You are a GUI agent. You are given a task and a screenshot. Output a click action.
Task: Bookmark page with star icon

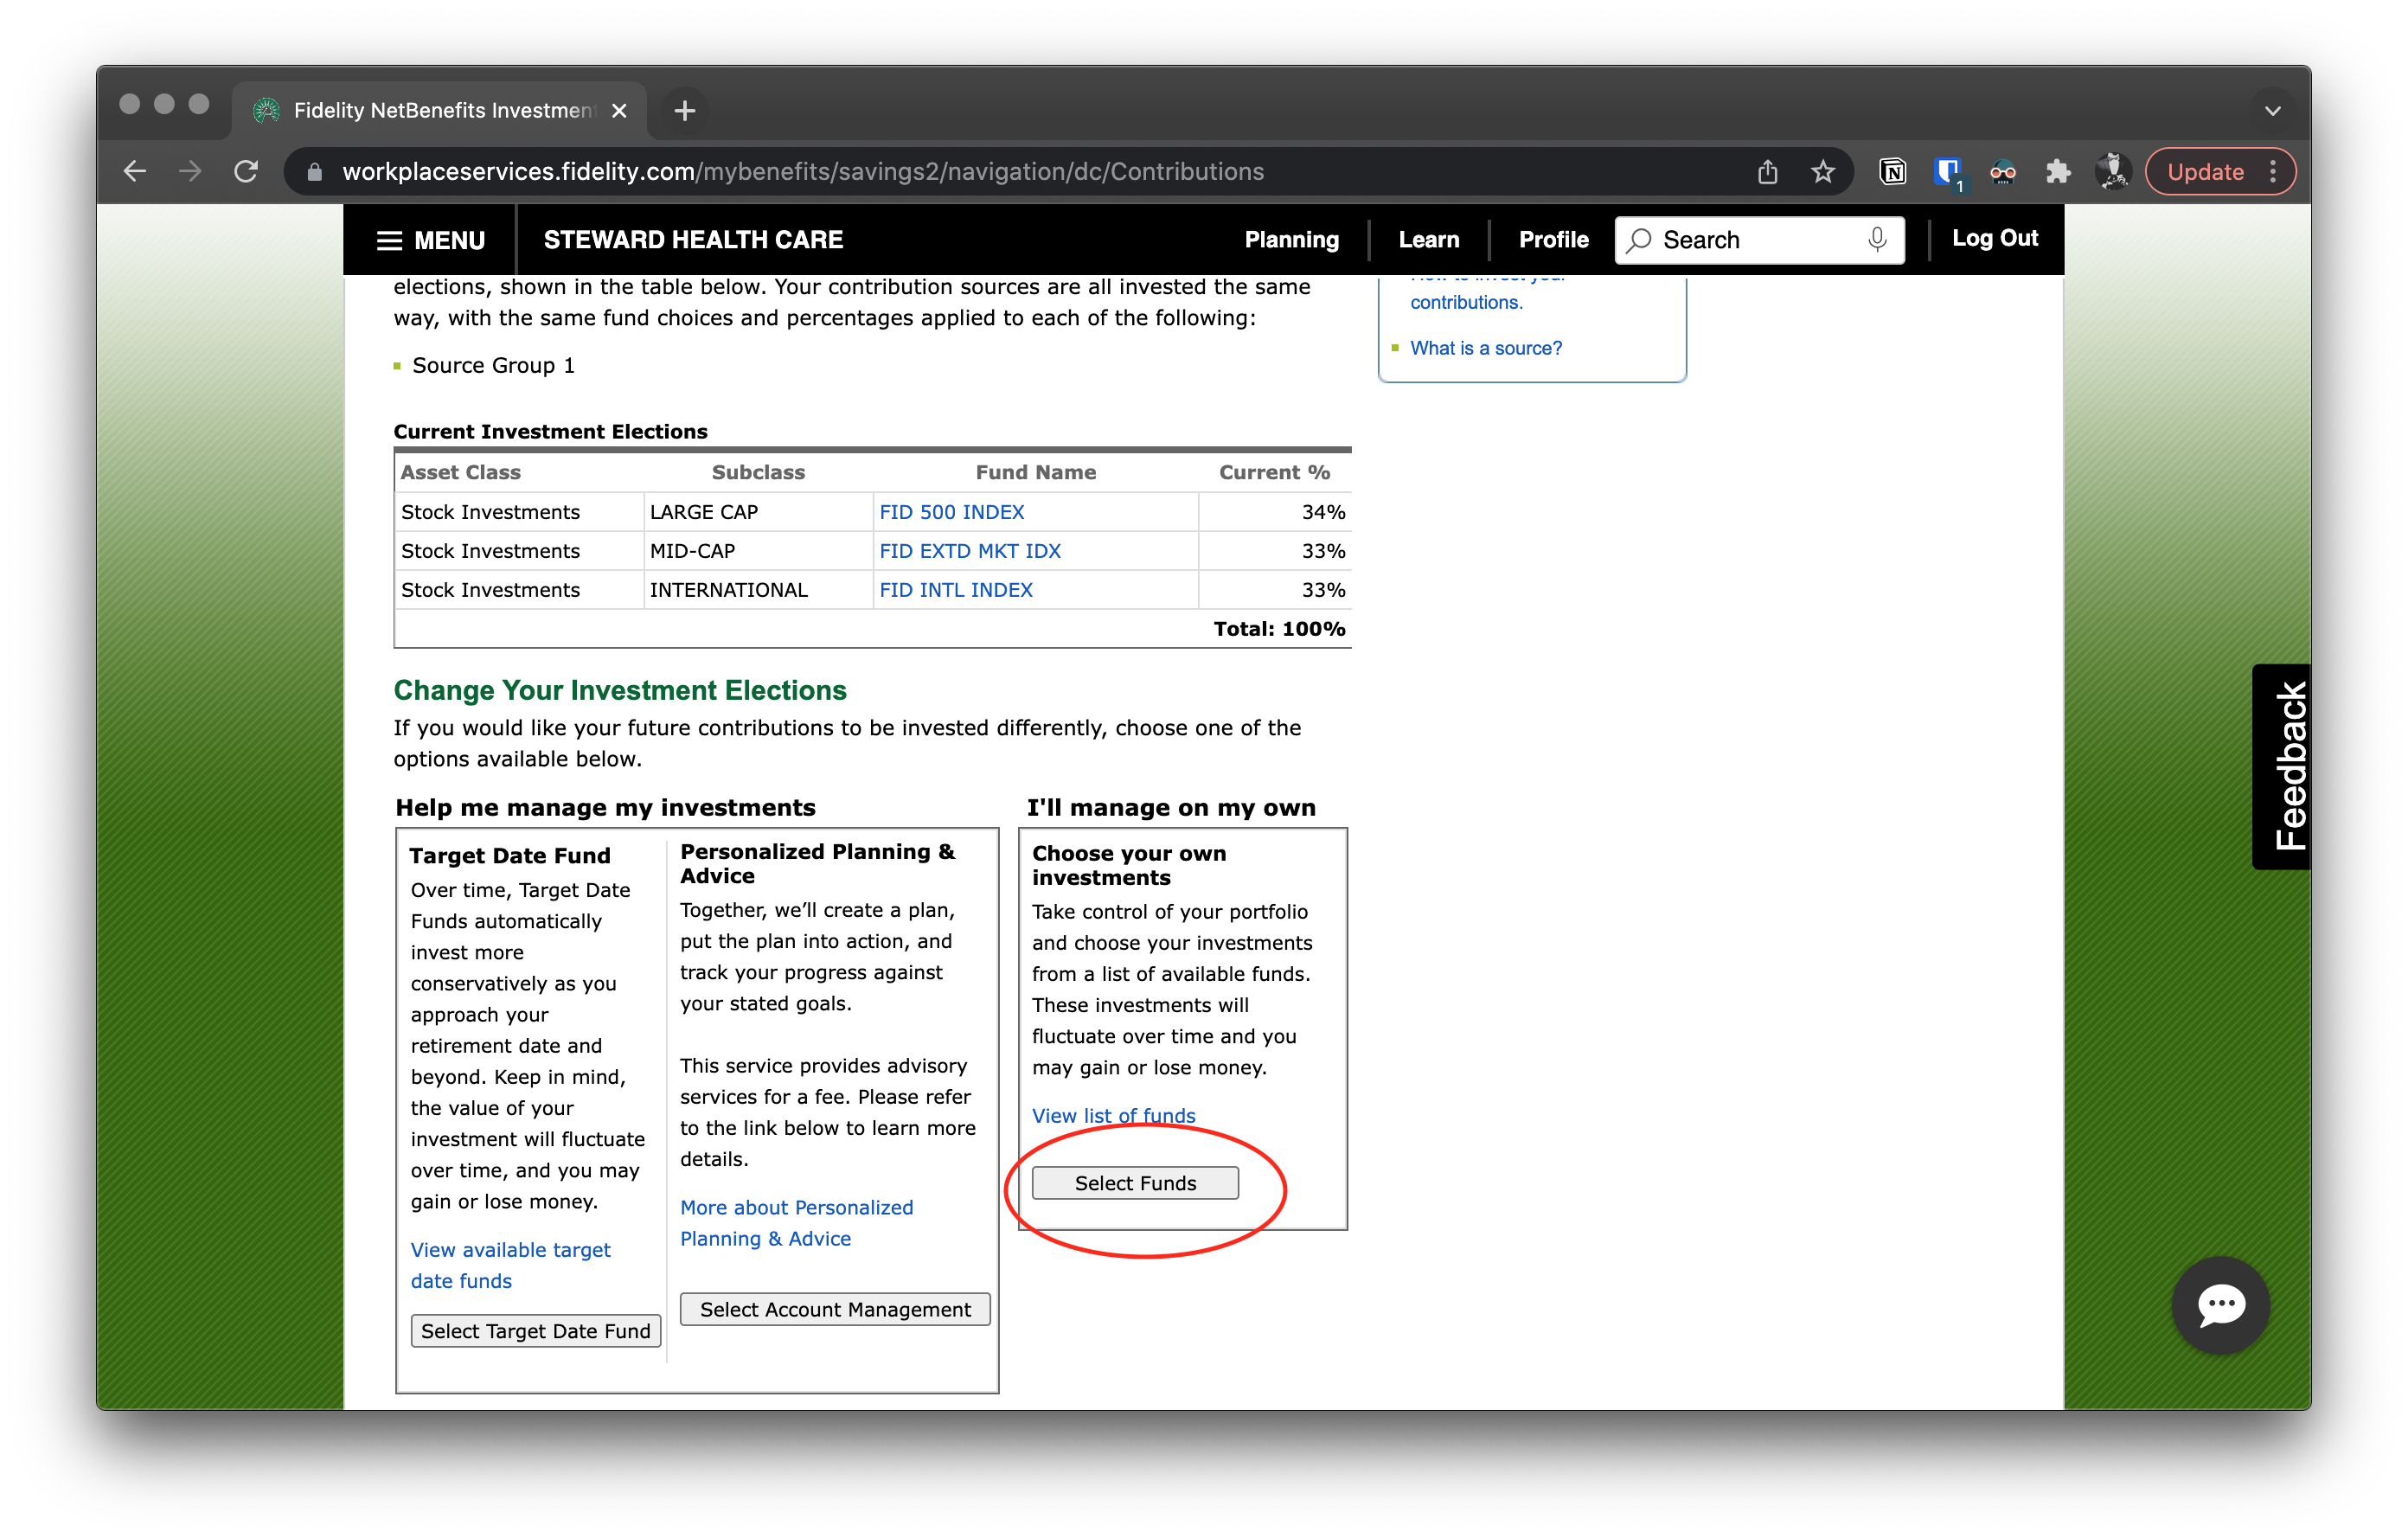point(1823,172)
